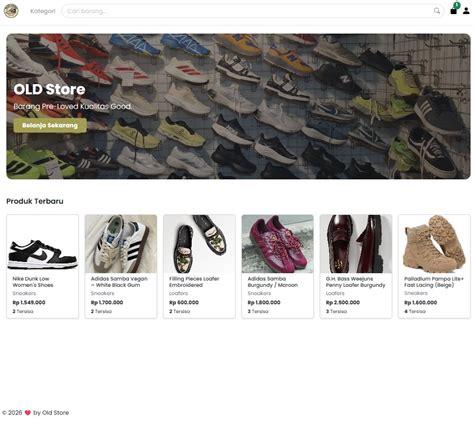
Task: Open Adidas Samba Vegan product image
Action: (x=121, y=244)
